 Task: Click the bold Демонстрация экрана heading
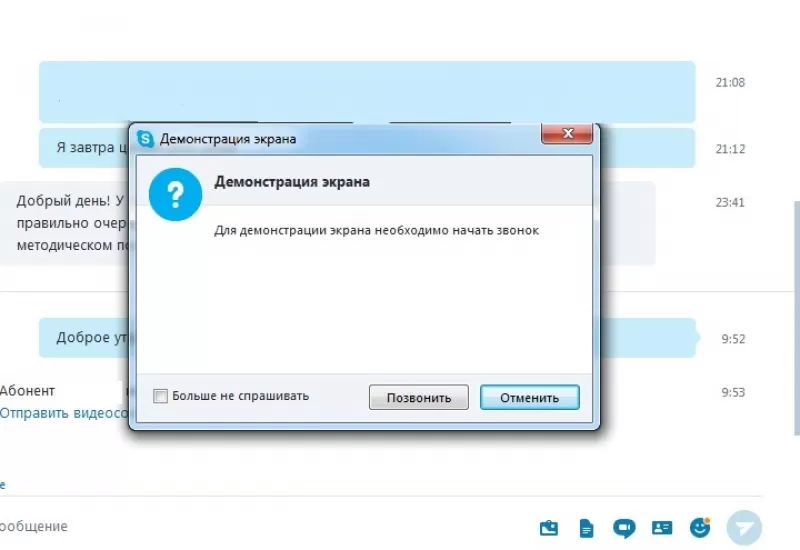(x=292, y=182)
